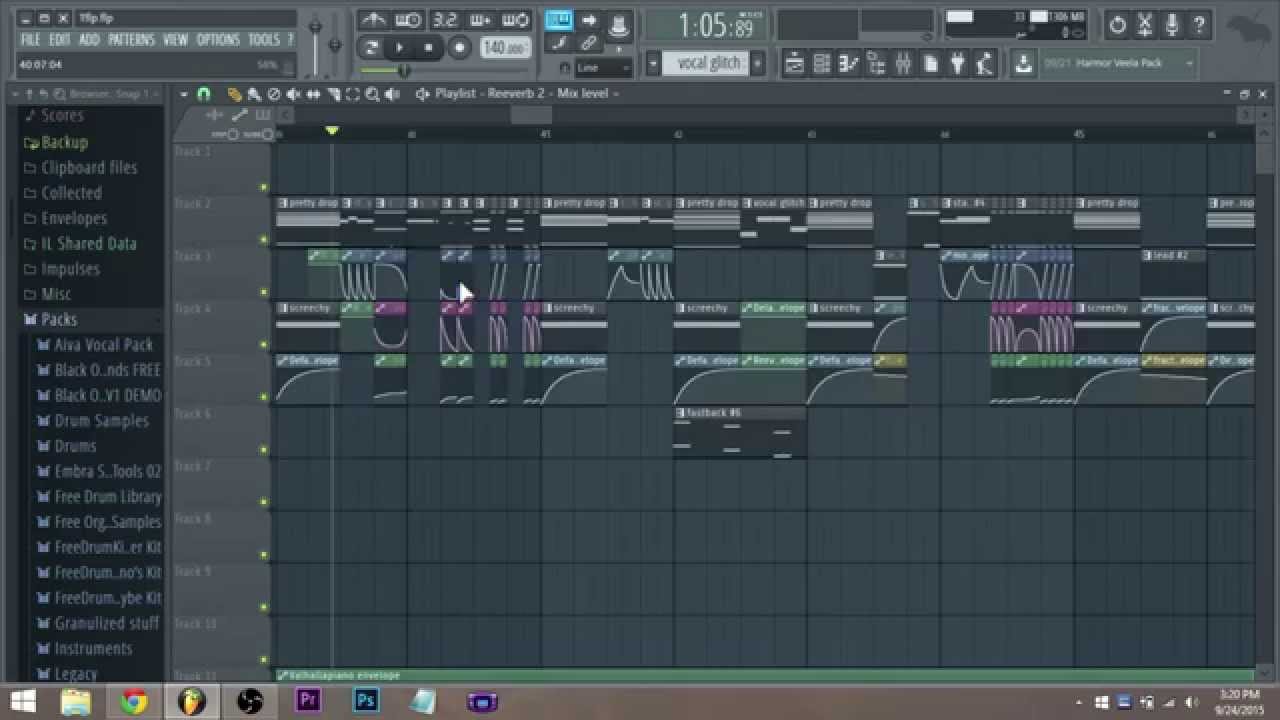Open the ADD menu
This screenshot has width=1280, height=720.
[89, 40]
